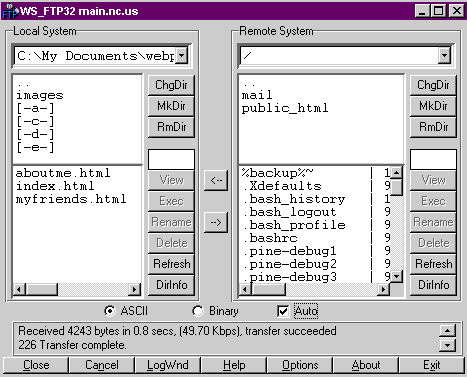Select myfriends.html in local files
This screenshot has height=377, width=467.
pyautogui.click(x=71, y=199)
